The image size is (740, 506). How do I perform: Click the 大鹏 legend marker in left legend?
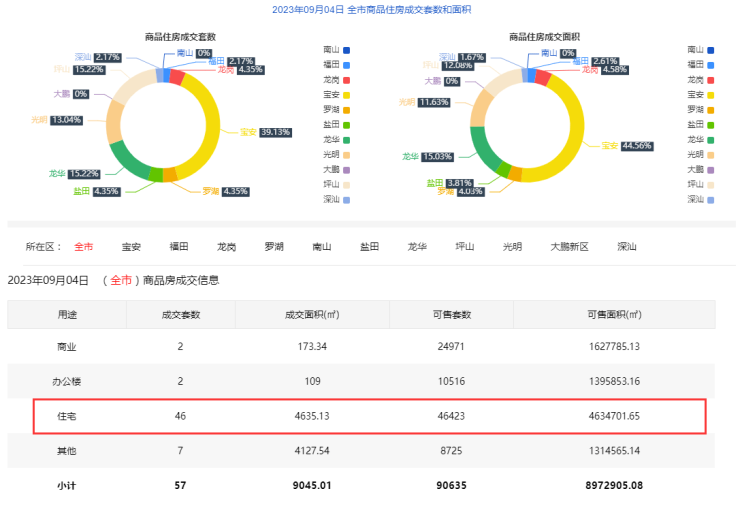[x=346, y=169]
